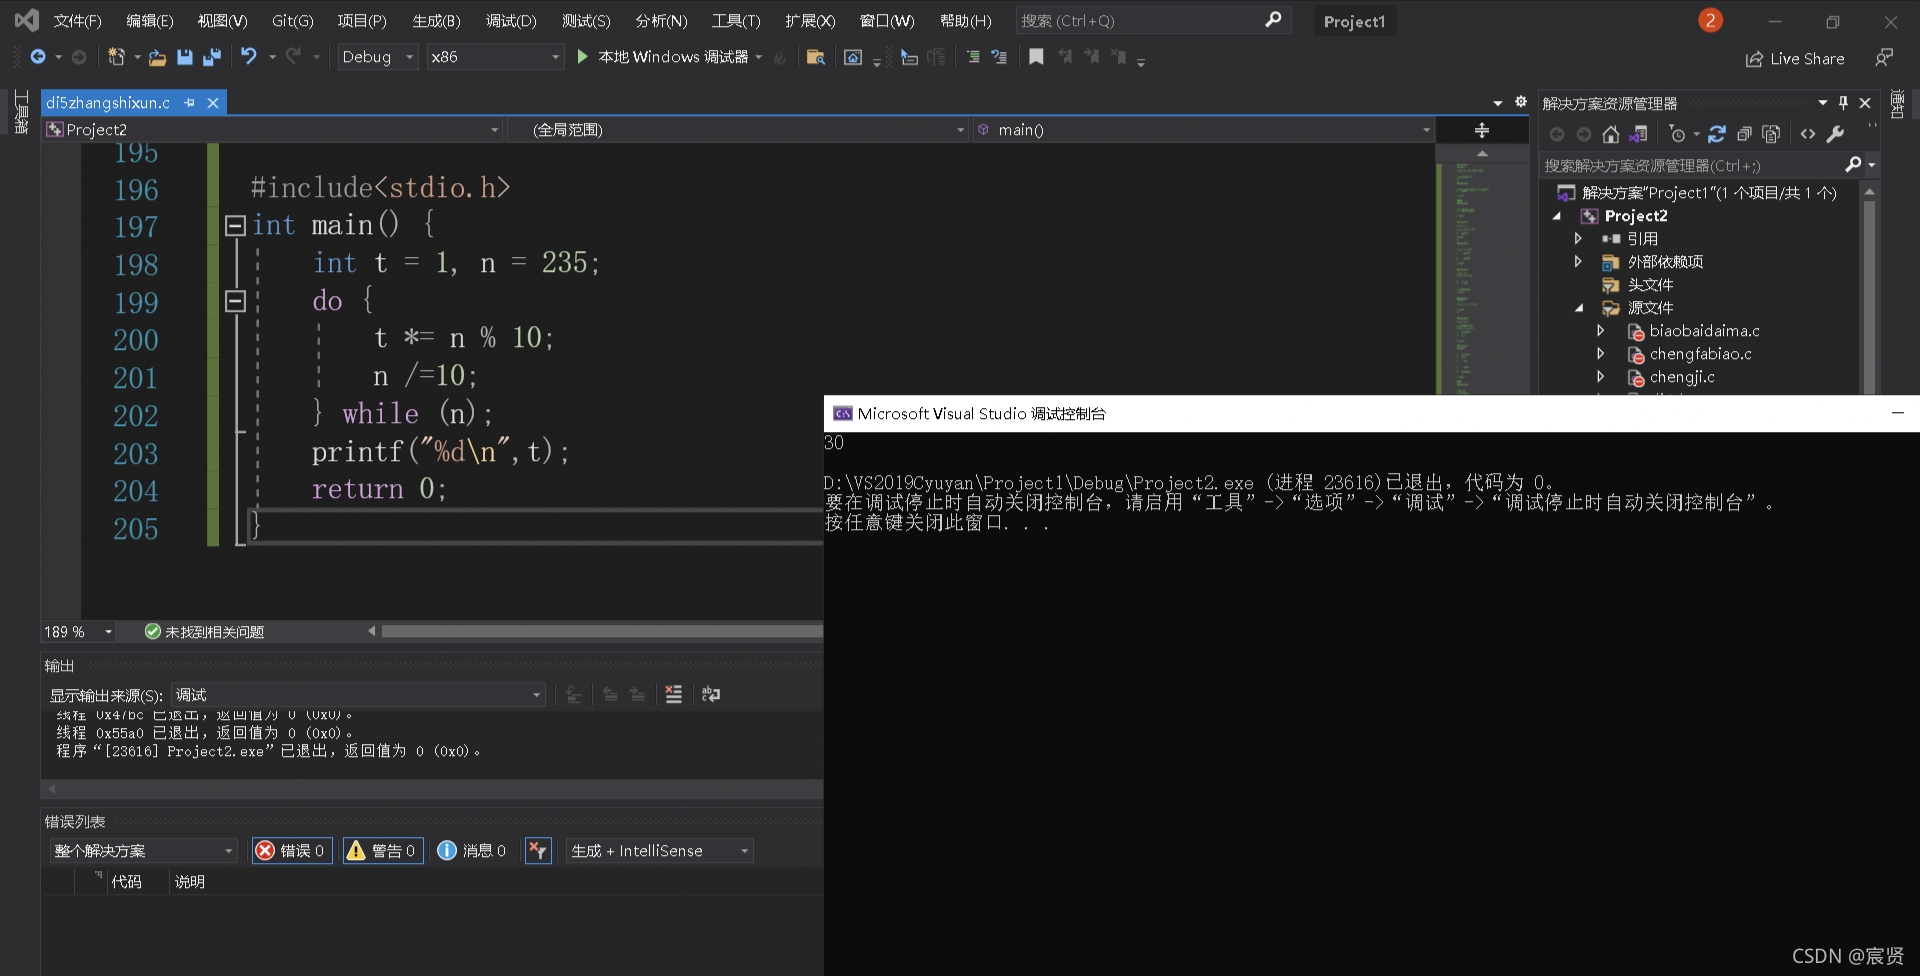The width and height of the screenshot is (1920, 976).
Task: Click the Uncomment selected lines icon
Action: tap(999, 57)
